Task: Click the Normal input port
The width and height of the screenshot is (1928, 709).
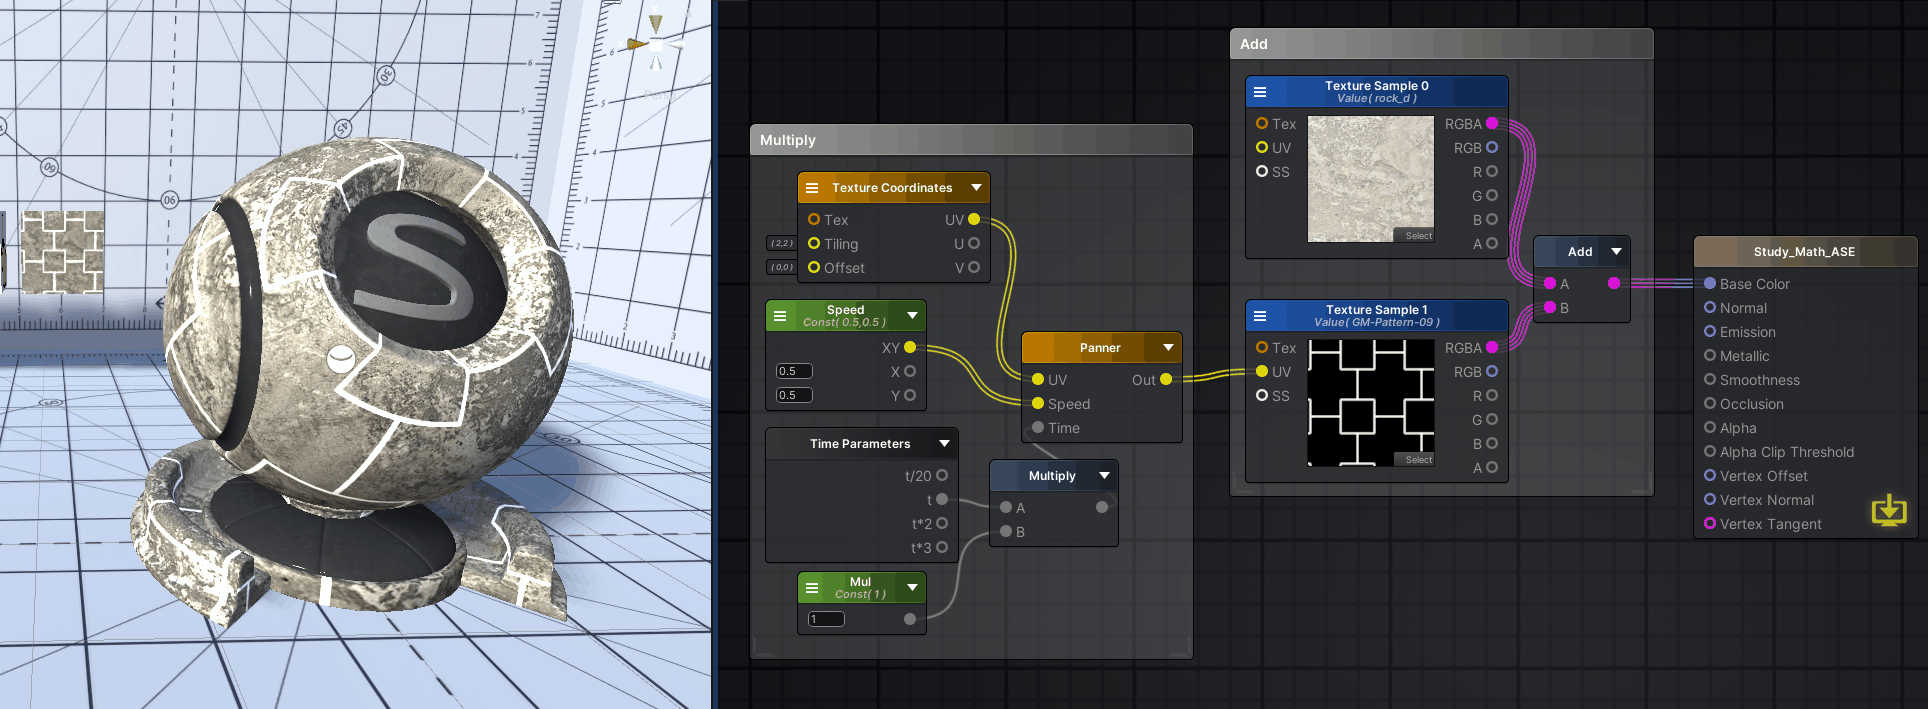Action: (1710, 308)
